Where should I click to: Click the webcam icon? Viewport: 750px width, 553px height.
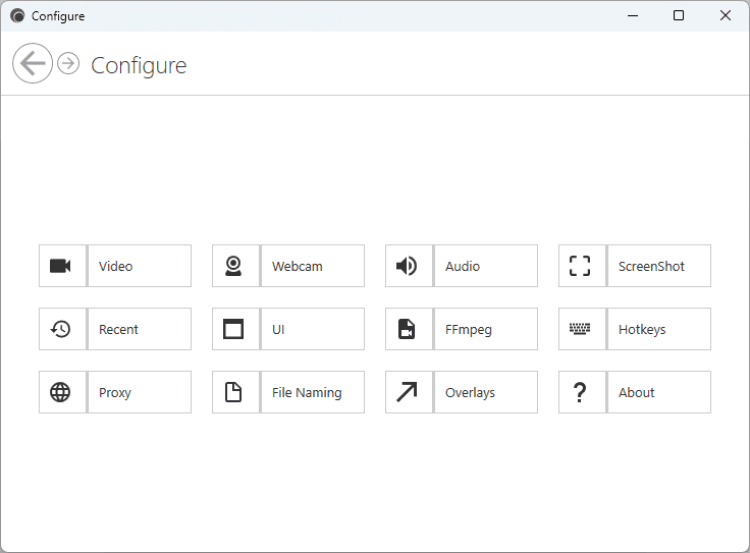click(234, 266)
